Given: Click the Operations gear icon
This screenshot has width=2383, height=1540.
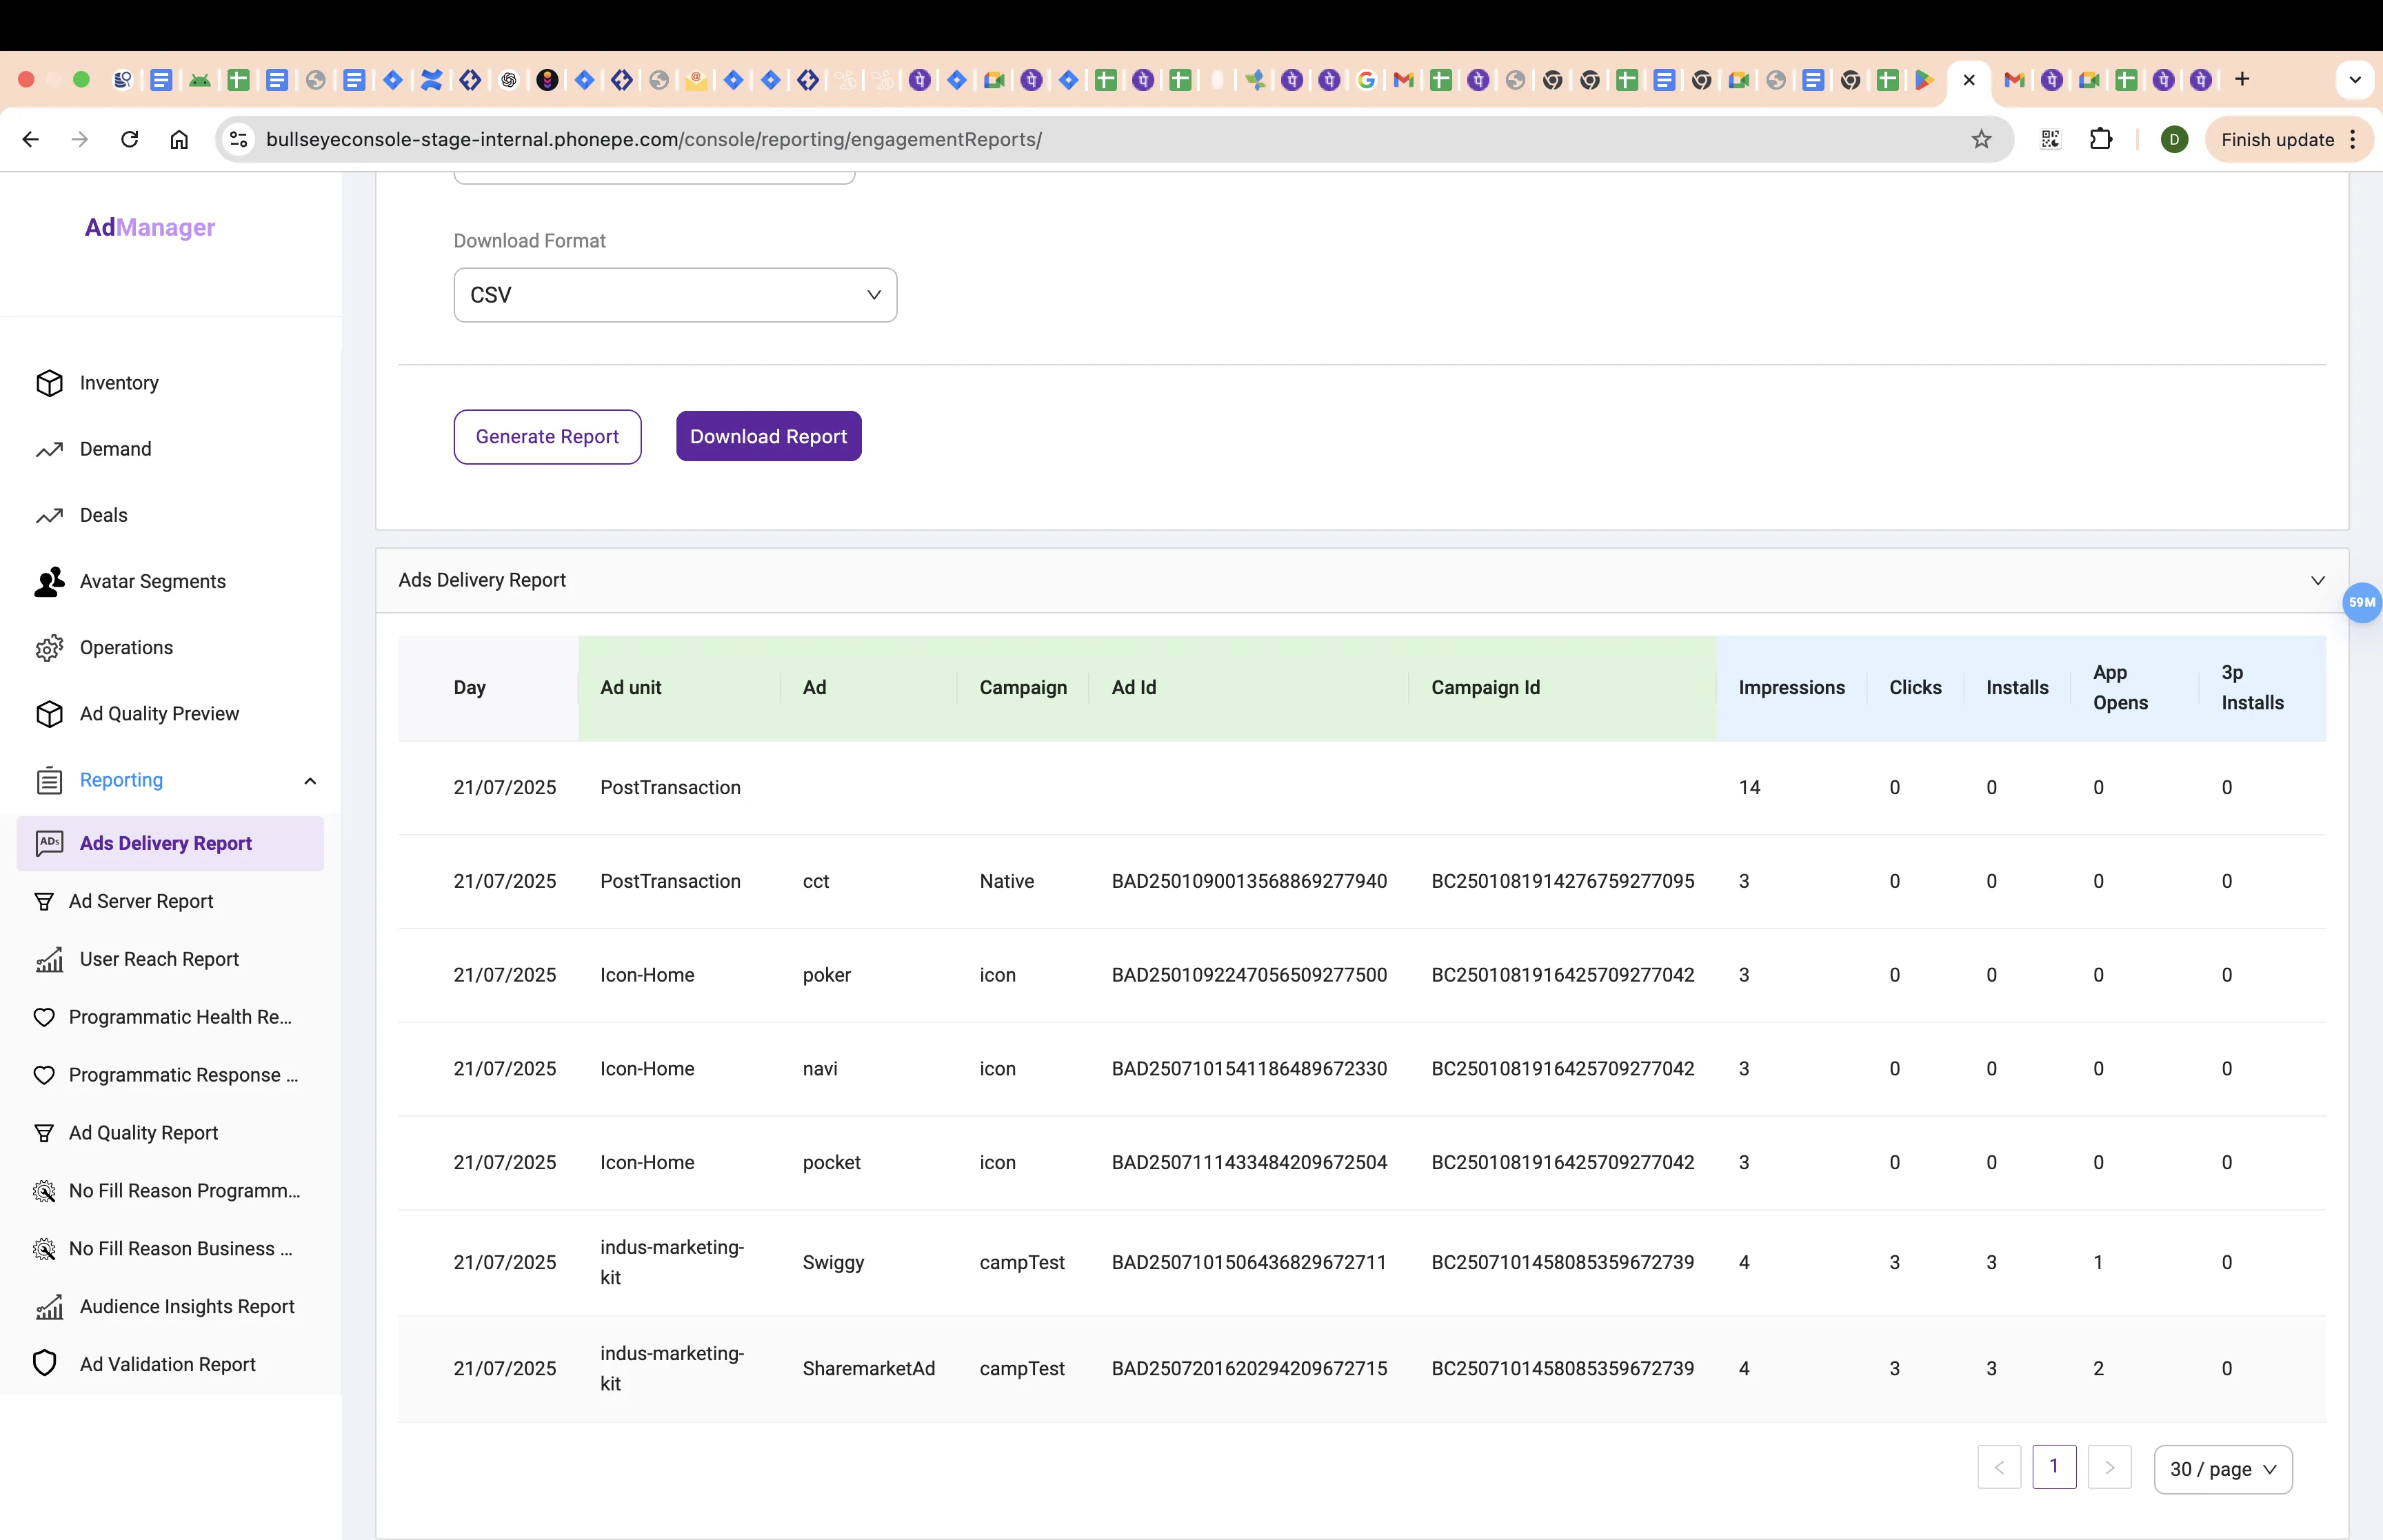Looking at the screenshot, I should pos(49,648).
